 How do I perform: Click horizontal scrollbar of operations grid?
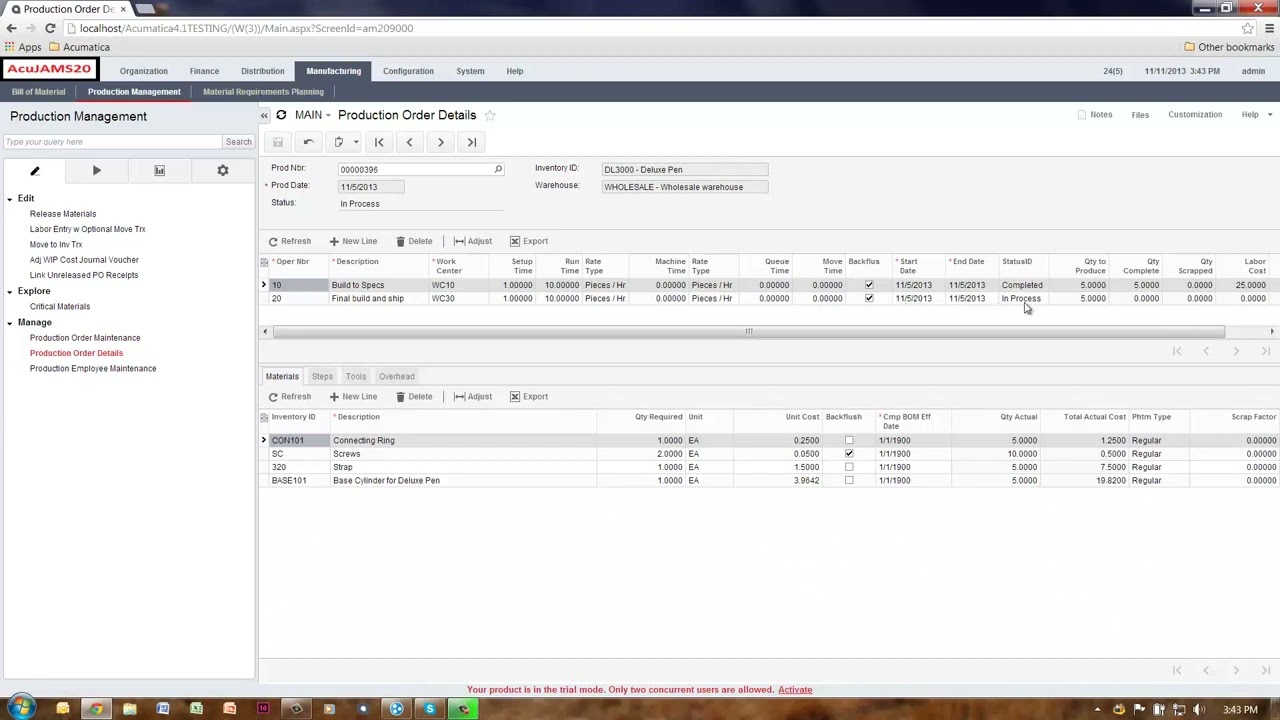click(748, 332)
